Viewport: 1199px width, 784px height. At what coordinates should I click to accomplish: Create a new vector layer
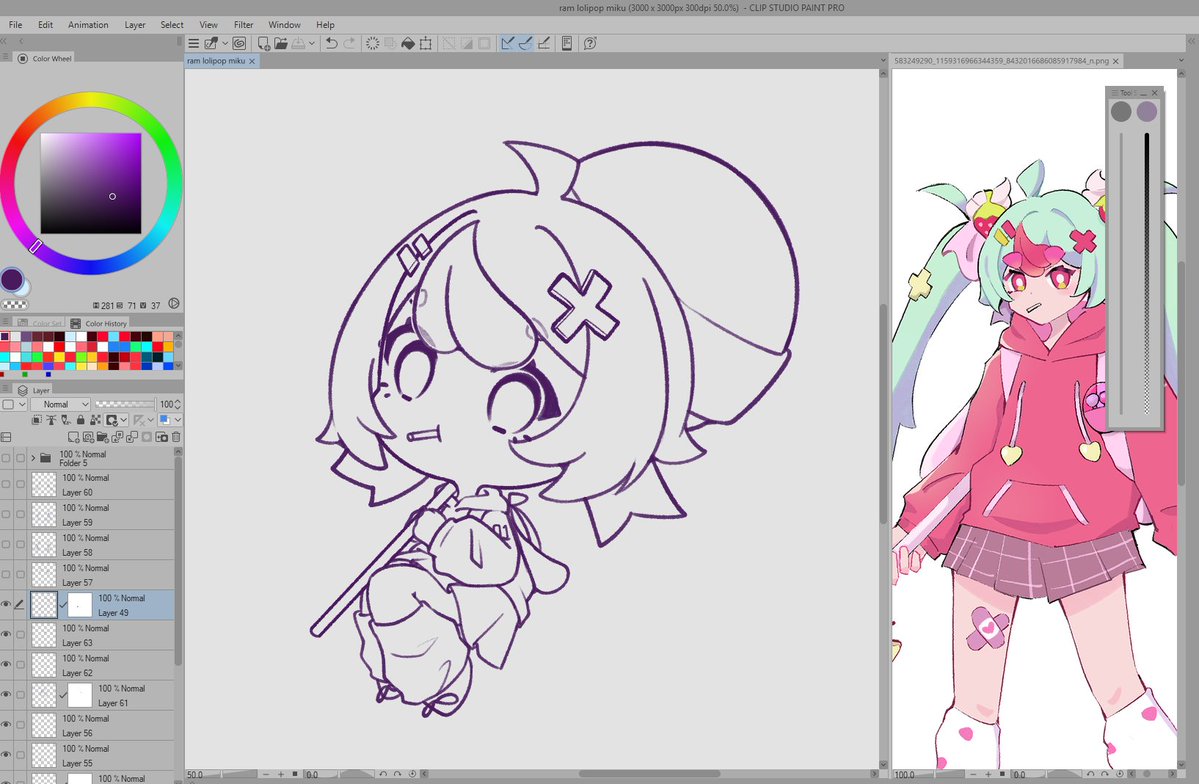[x=88, y=438]
